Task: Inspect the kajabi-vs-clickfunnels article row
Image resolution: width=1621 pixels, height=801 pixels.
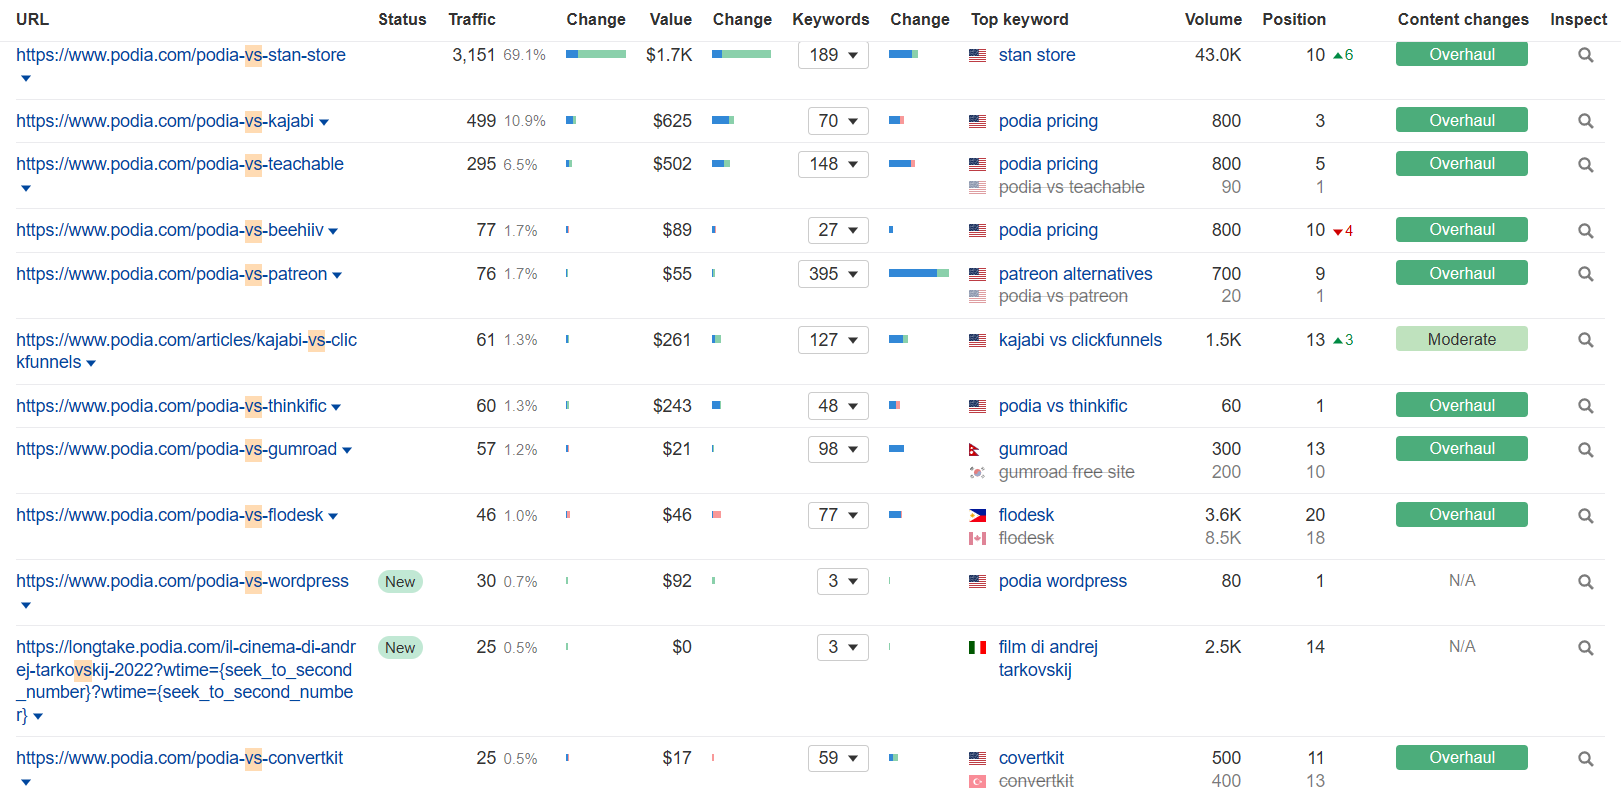Action: (1585, 340)
